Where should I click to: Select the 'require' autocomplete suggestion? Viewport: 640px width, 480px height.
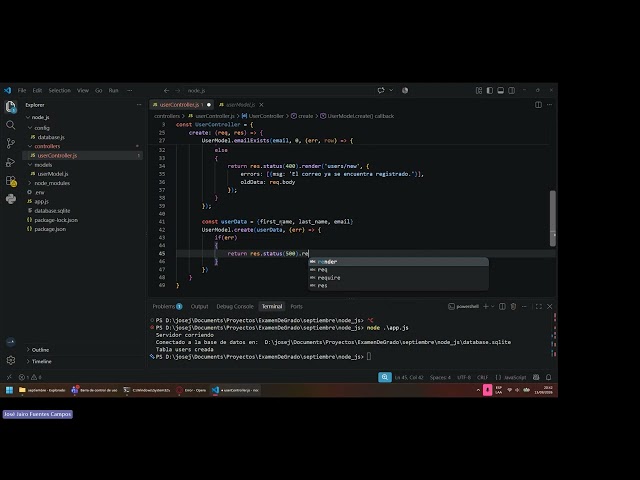398,278
